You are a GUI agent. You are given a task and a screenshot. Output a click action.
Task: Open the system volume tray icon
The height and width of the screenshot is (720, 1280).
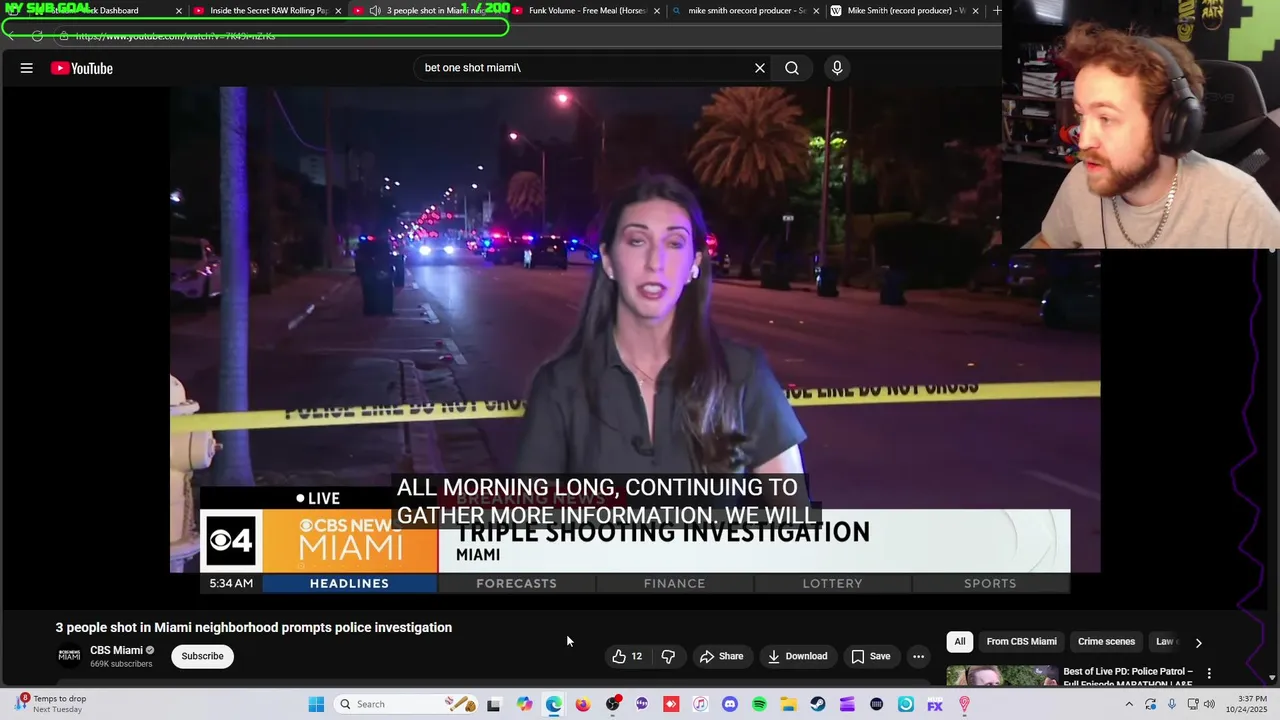pyautogui.click(x=1210, y=704)
